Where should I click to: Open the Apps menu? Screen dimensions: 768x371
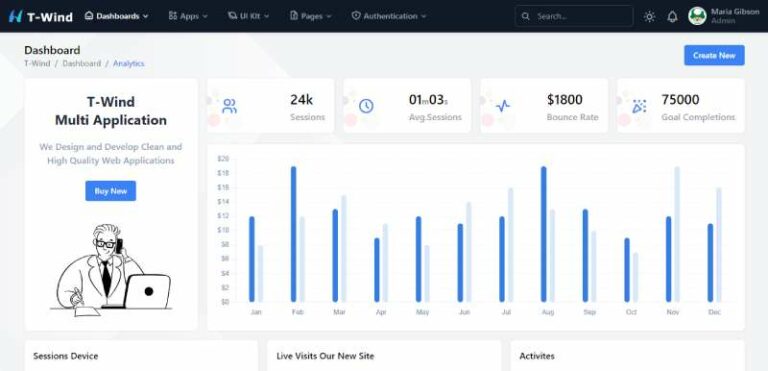(188, 16)
